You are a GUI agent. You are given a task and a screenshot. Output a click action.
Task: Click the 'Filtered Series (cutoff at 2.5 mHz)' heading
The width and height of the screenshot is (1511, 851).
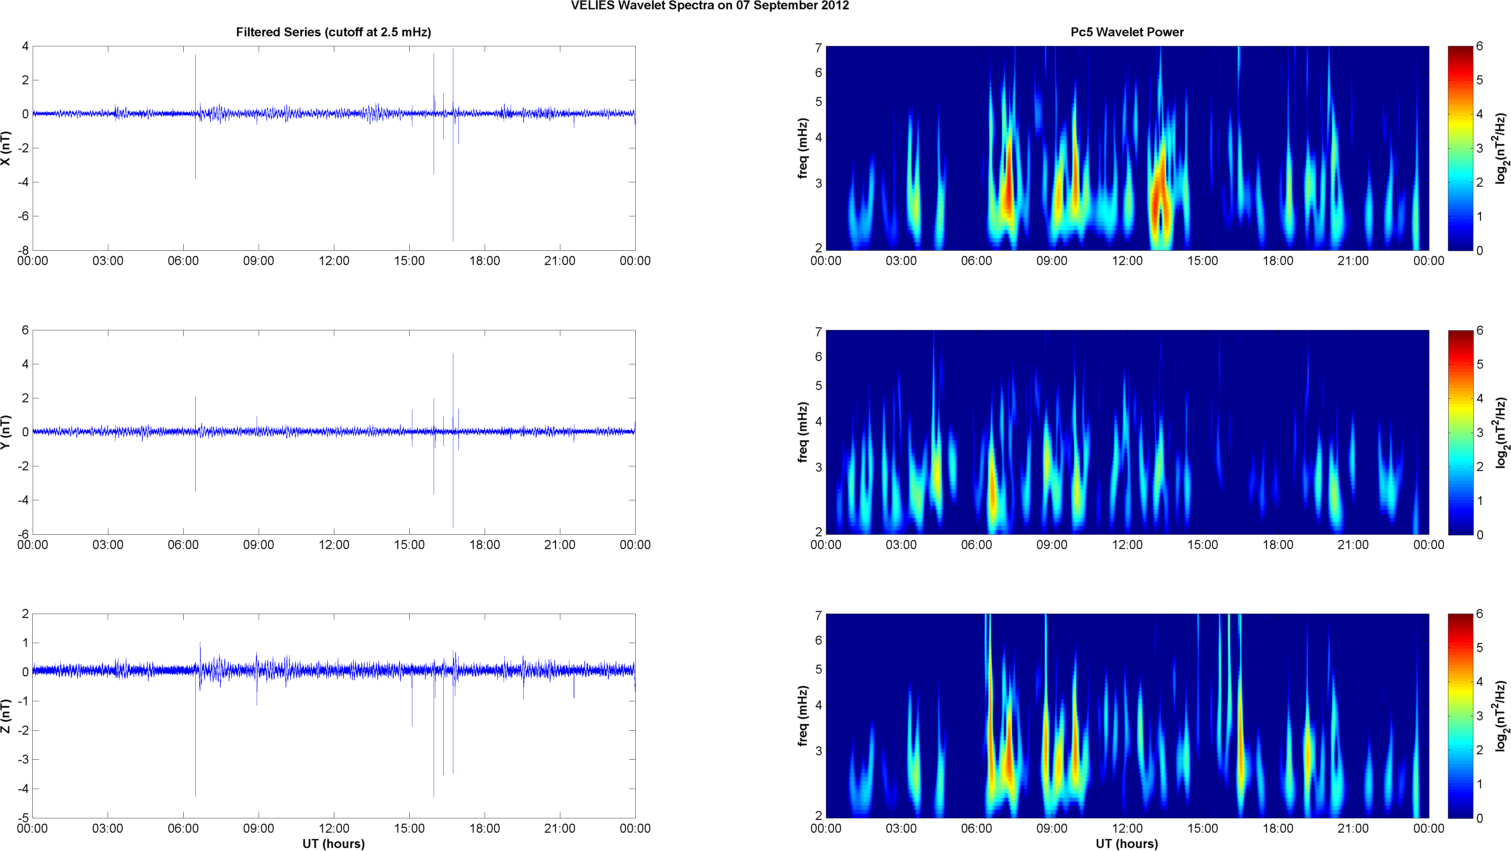click(333, 32)
